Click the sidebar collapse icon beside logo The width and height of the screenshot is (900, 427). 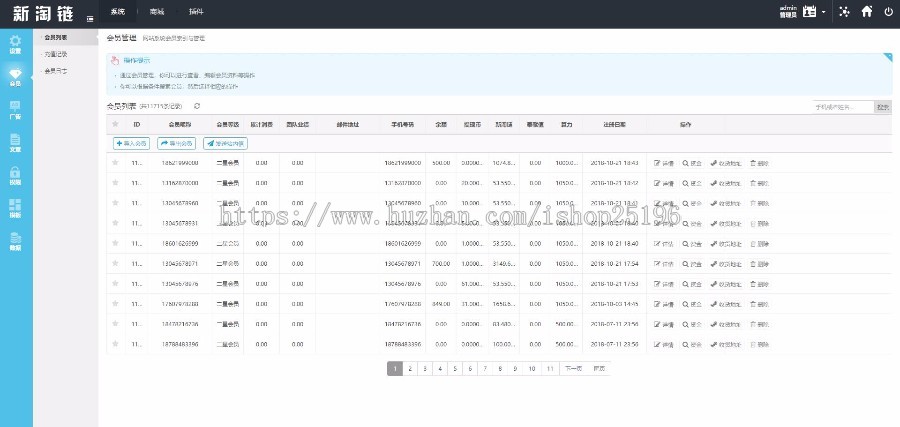point(90,18)
